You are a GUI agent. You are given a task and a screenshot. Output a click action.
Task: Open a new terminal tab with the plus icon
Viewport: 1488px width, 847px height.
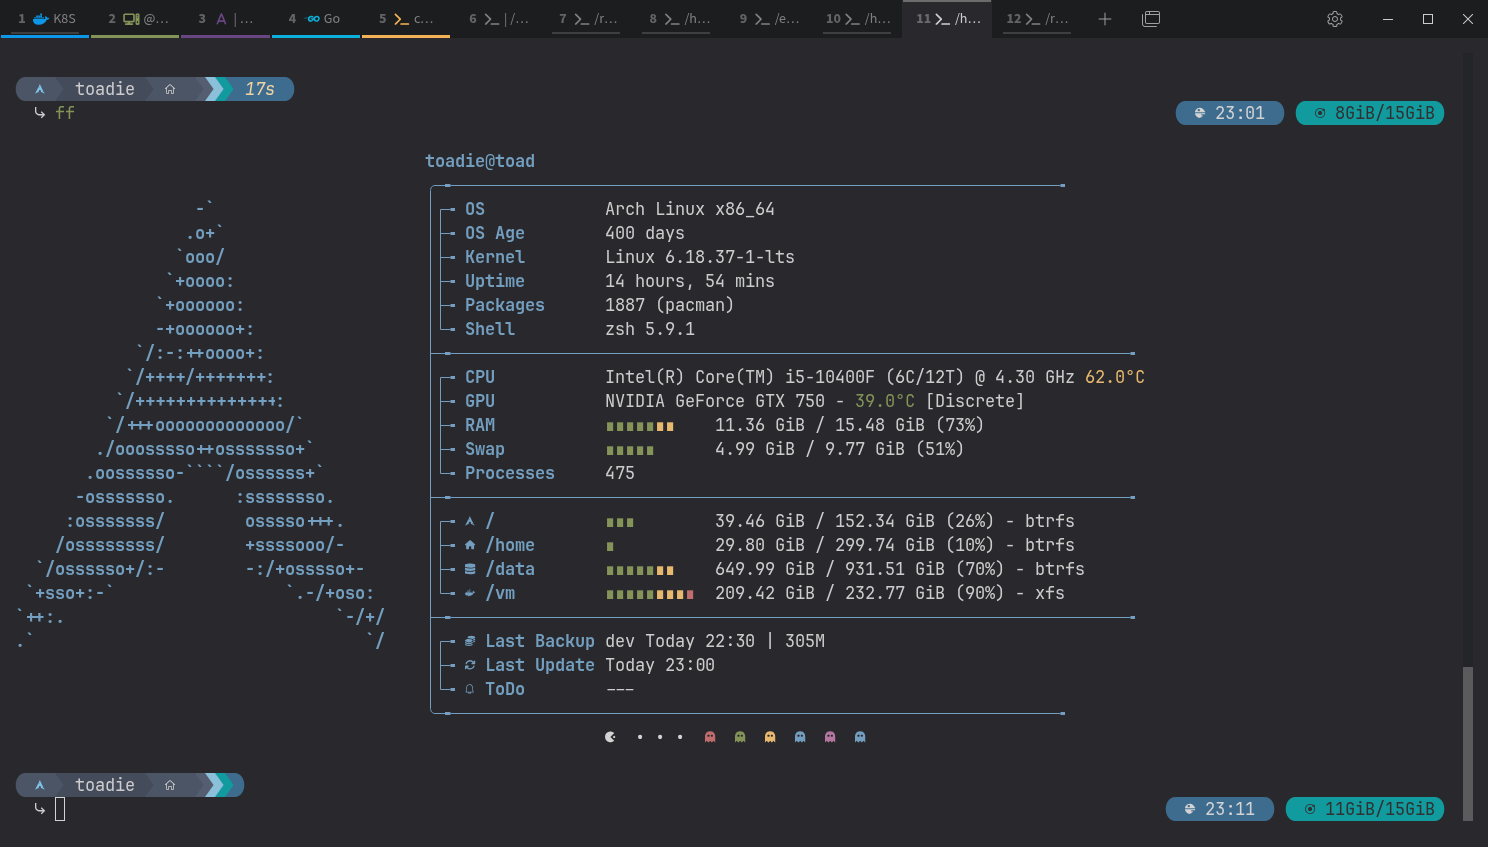tap(1104, 19)
